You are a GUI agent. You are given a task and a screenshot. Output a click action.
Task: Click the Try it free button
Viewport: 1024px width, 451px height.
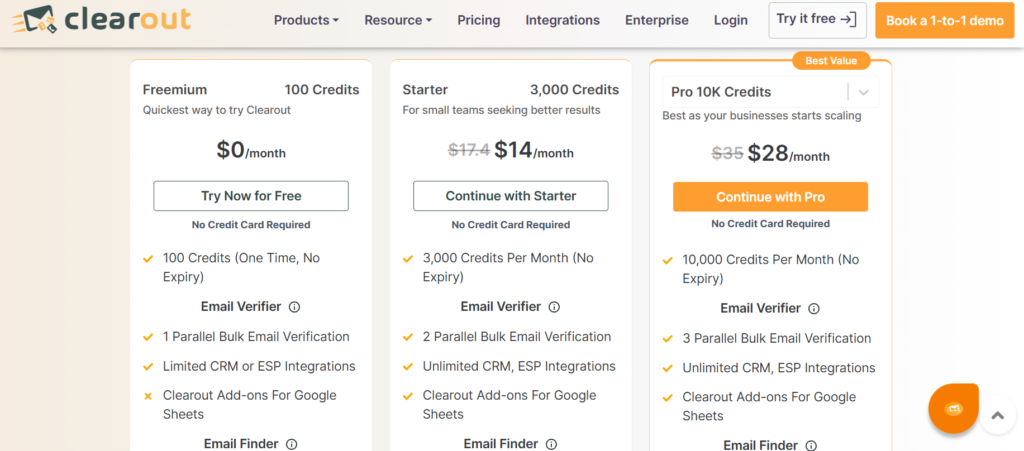(817, 20)
